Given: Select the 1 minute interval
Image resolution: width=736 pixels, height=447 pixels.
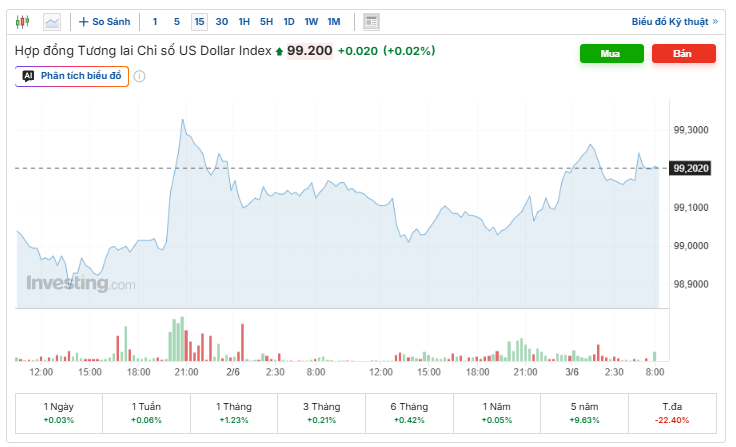Looking at the screenshot, I should coord(155,22).
